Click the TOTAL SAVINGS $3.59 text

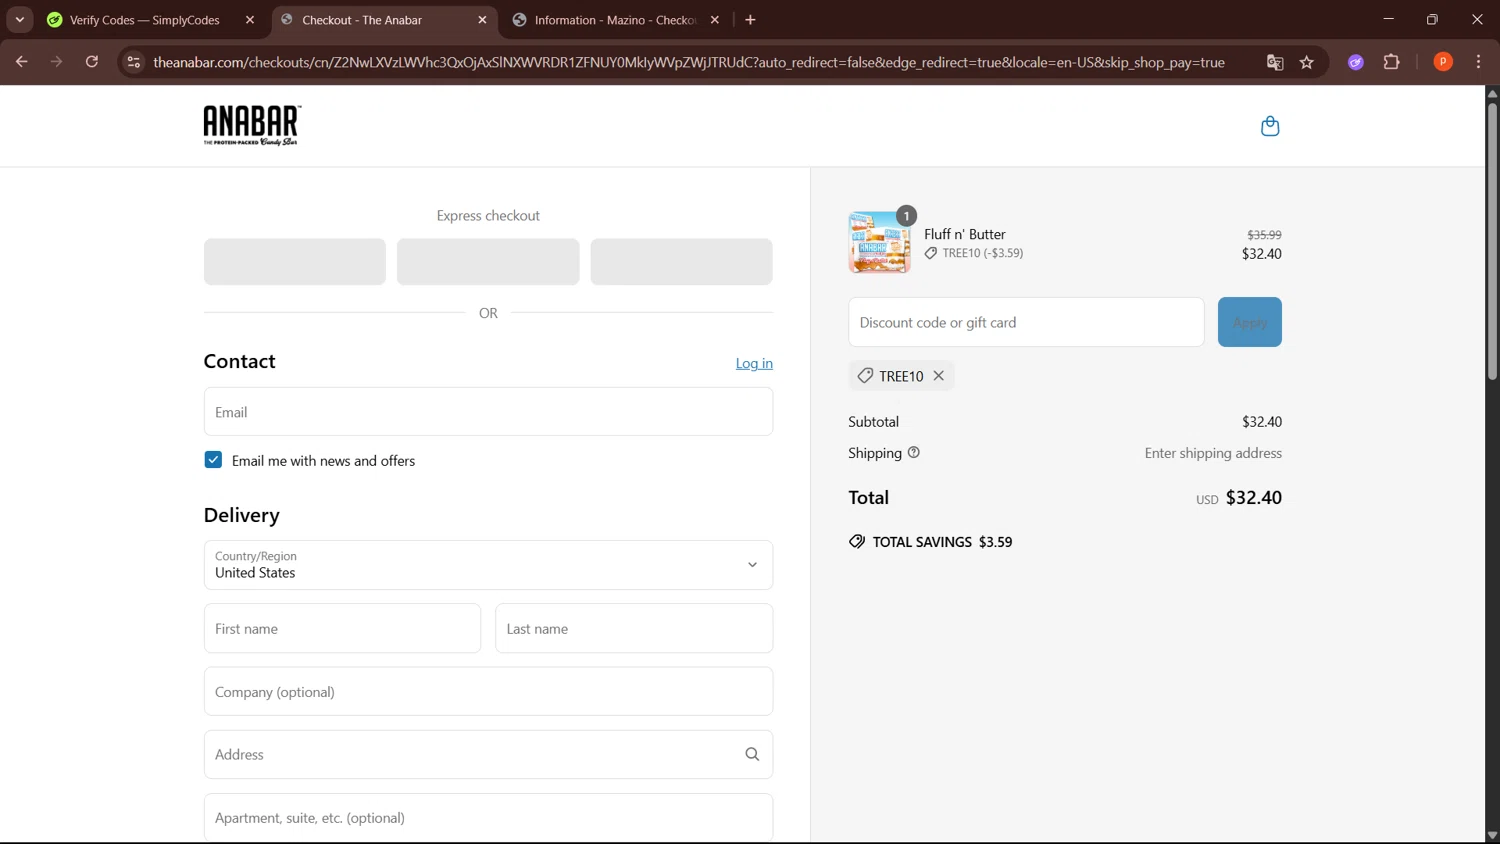coord(942,542)
